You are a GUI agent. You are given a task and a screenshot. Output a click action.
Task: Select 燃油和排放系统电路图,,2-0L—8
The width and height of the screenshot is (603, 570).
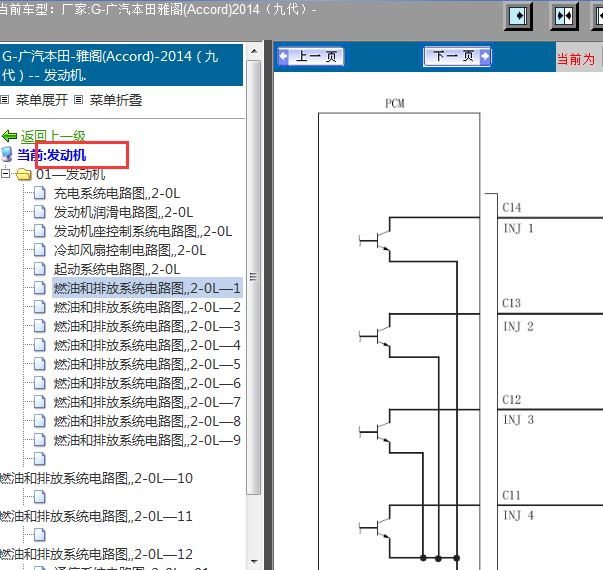[147, 421]
